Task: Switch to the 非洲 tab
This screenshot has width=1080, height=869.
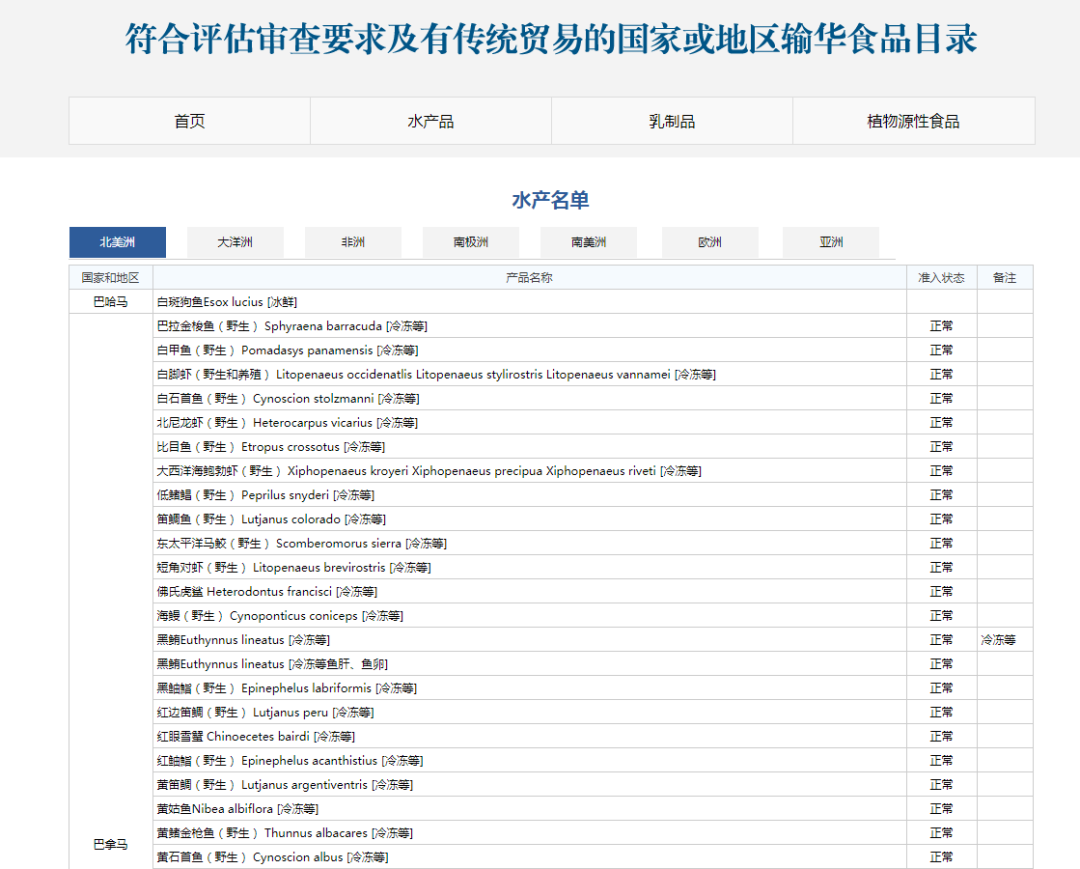Action: coord(353,242)
